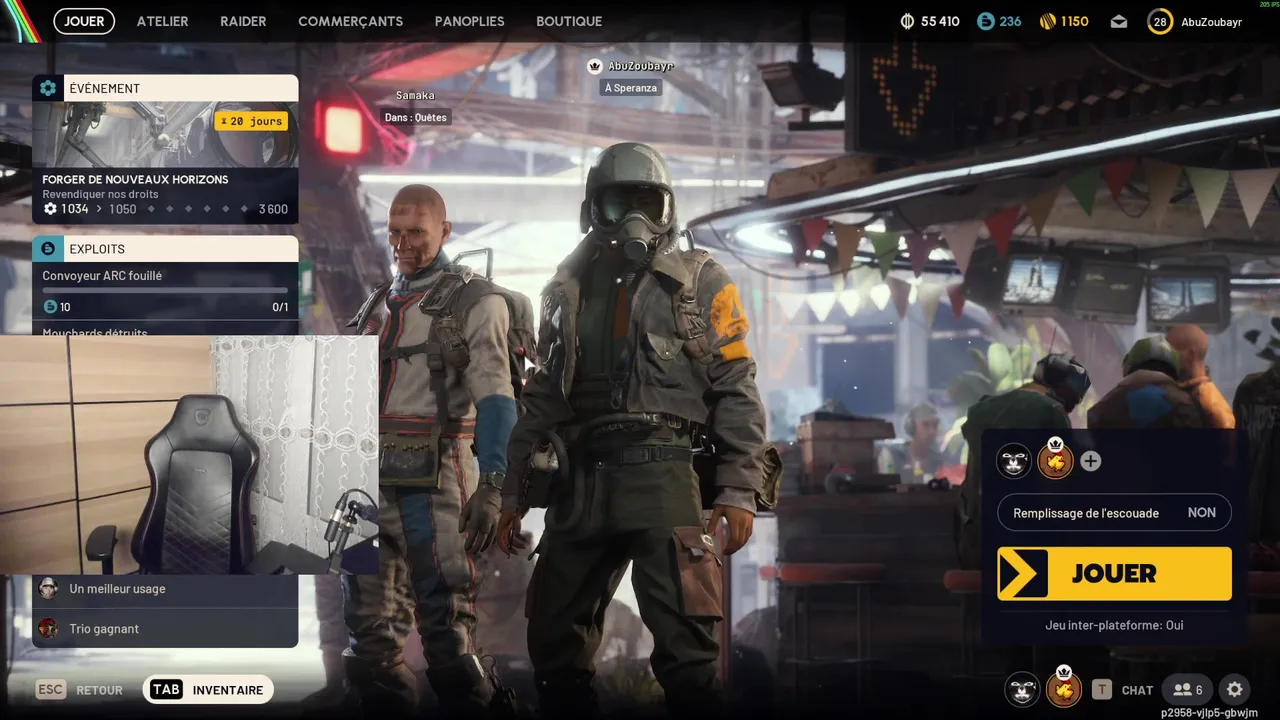Toggle Remplissage de l'escouade NON

point(1114,513)
